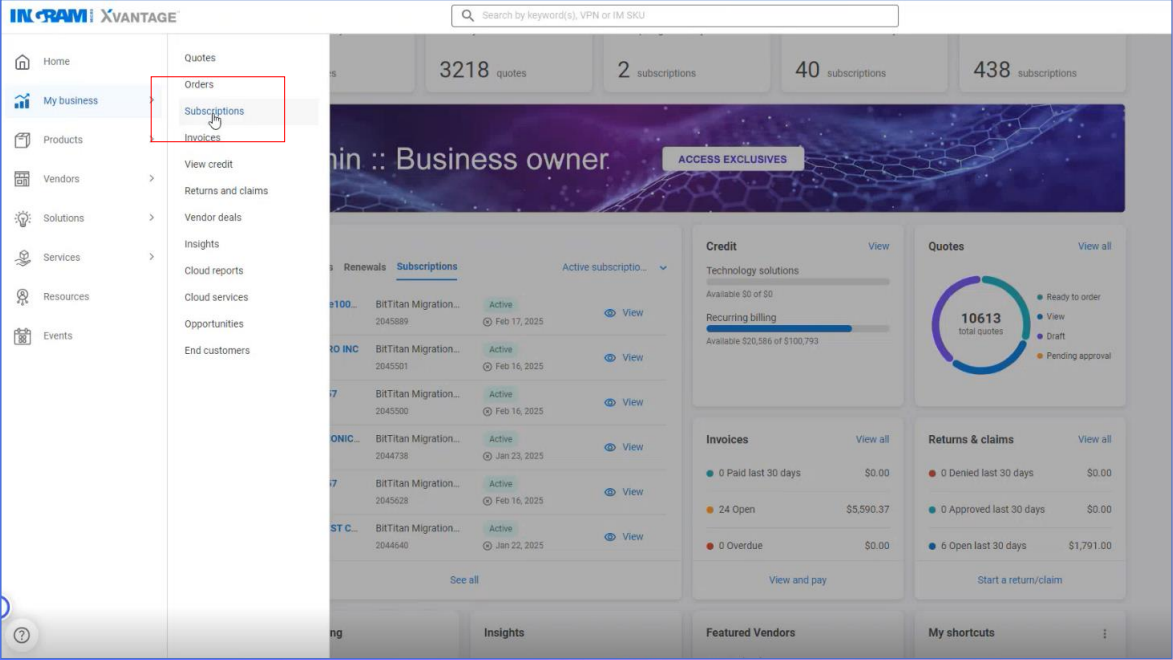Click View link for subscription 2045889
1173x660 pixels.
[x=633, y=313]
